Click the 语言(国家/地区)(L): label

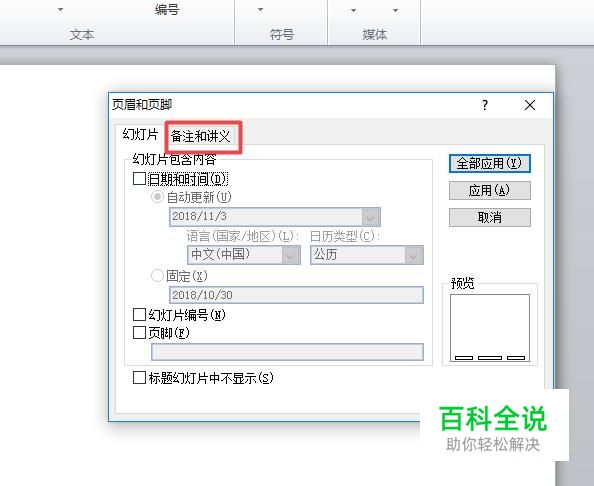(x=243, y=236)
